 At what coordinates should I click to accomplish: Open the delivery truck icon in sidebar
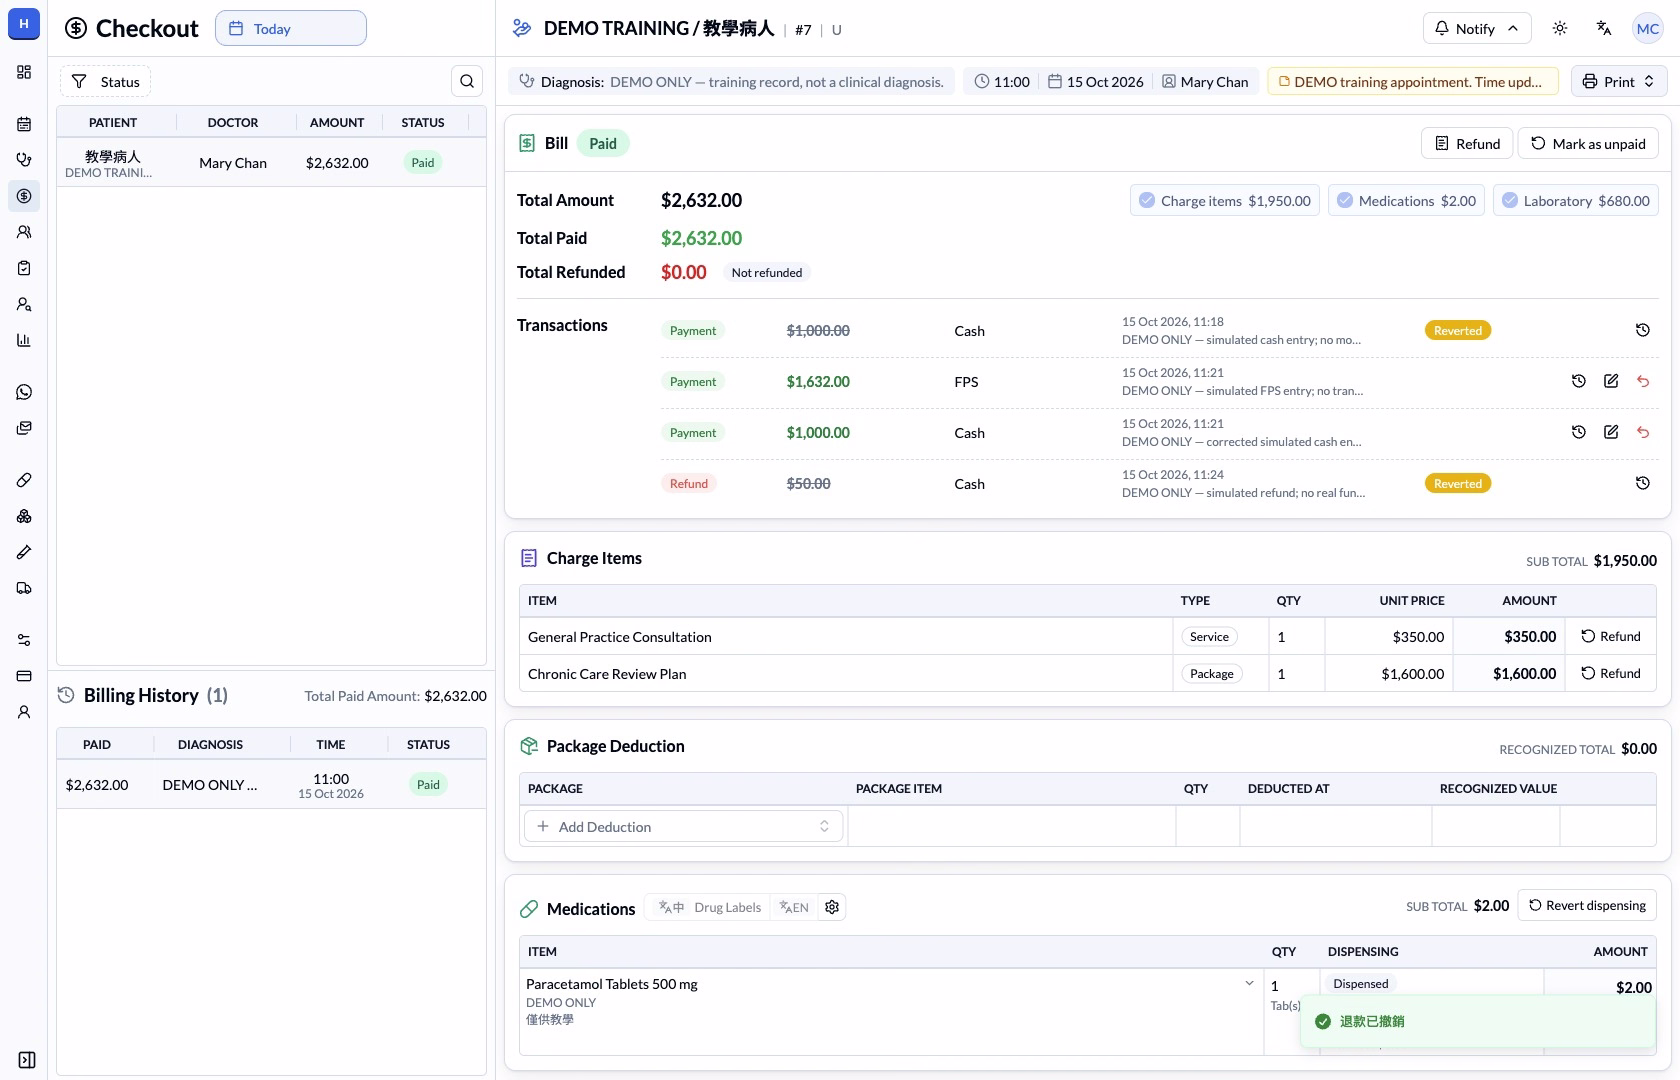tap(24, 588)
